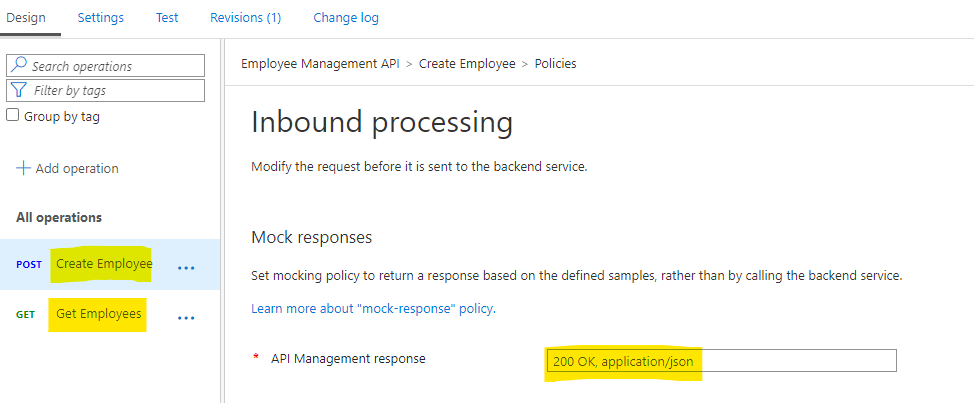Select the POST Create Employee operation

click(x=103, y=264)
